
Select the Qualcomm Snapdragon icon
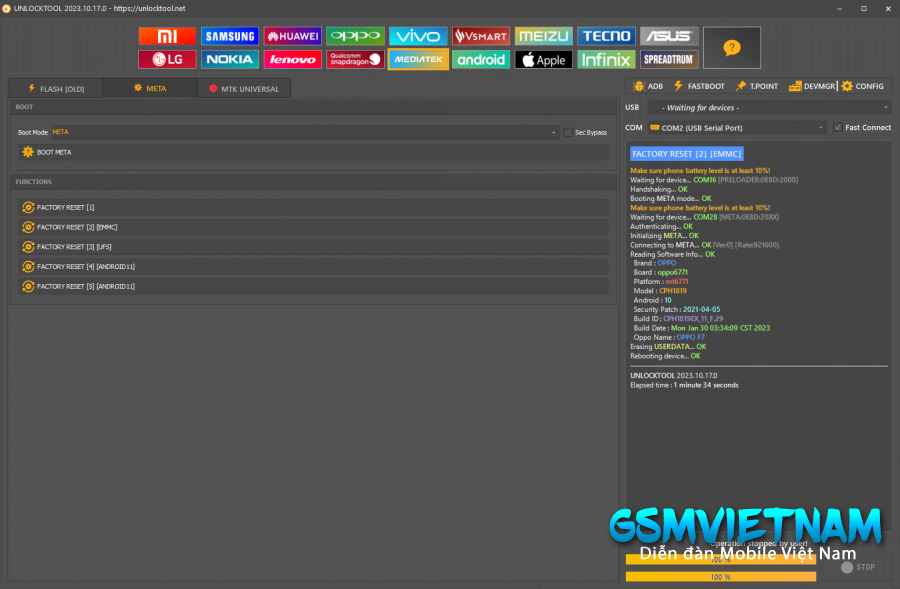tap(355, 59)
